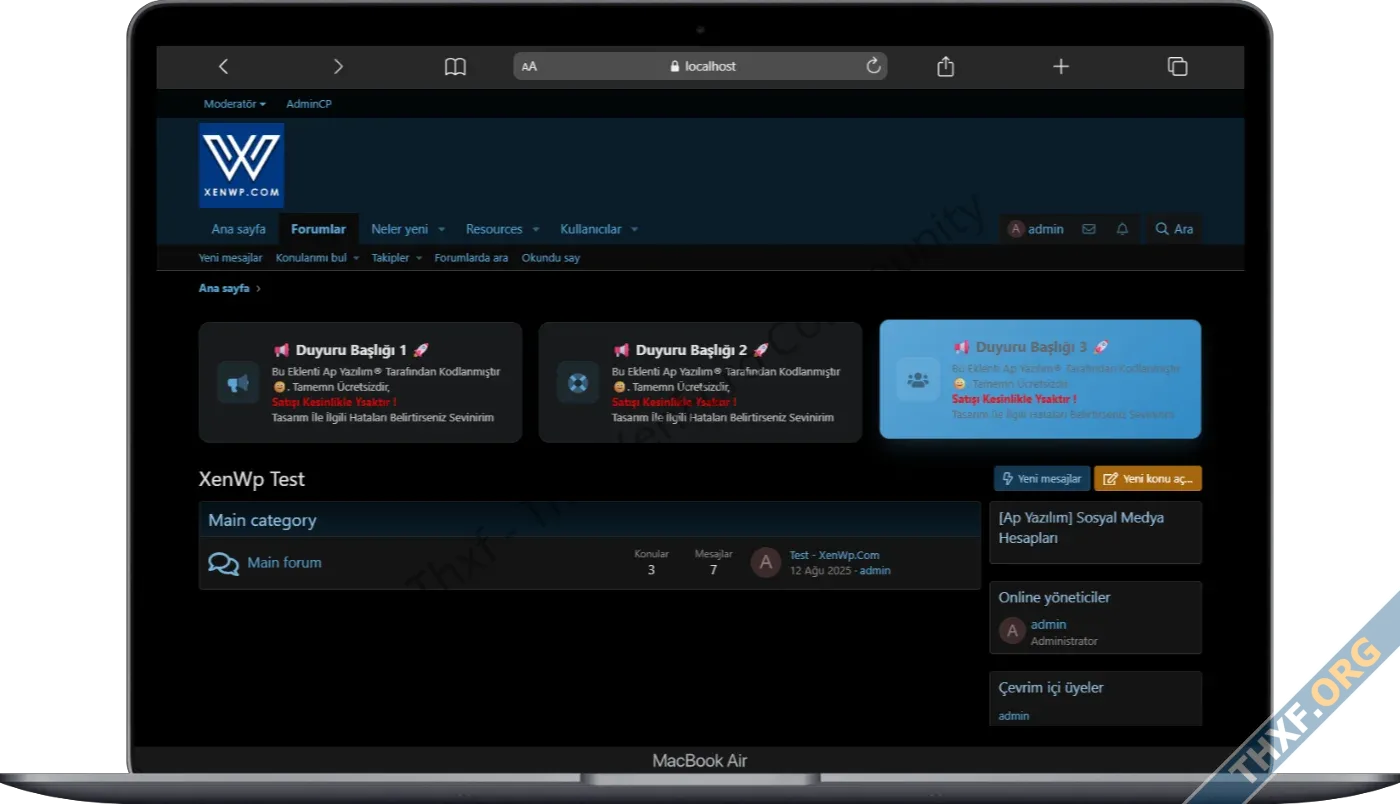Expand the Resources dropdown arrow
The width and height of the screenshot is (1400, 804).
pos(536,230)
